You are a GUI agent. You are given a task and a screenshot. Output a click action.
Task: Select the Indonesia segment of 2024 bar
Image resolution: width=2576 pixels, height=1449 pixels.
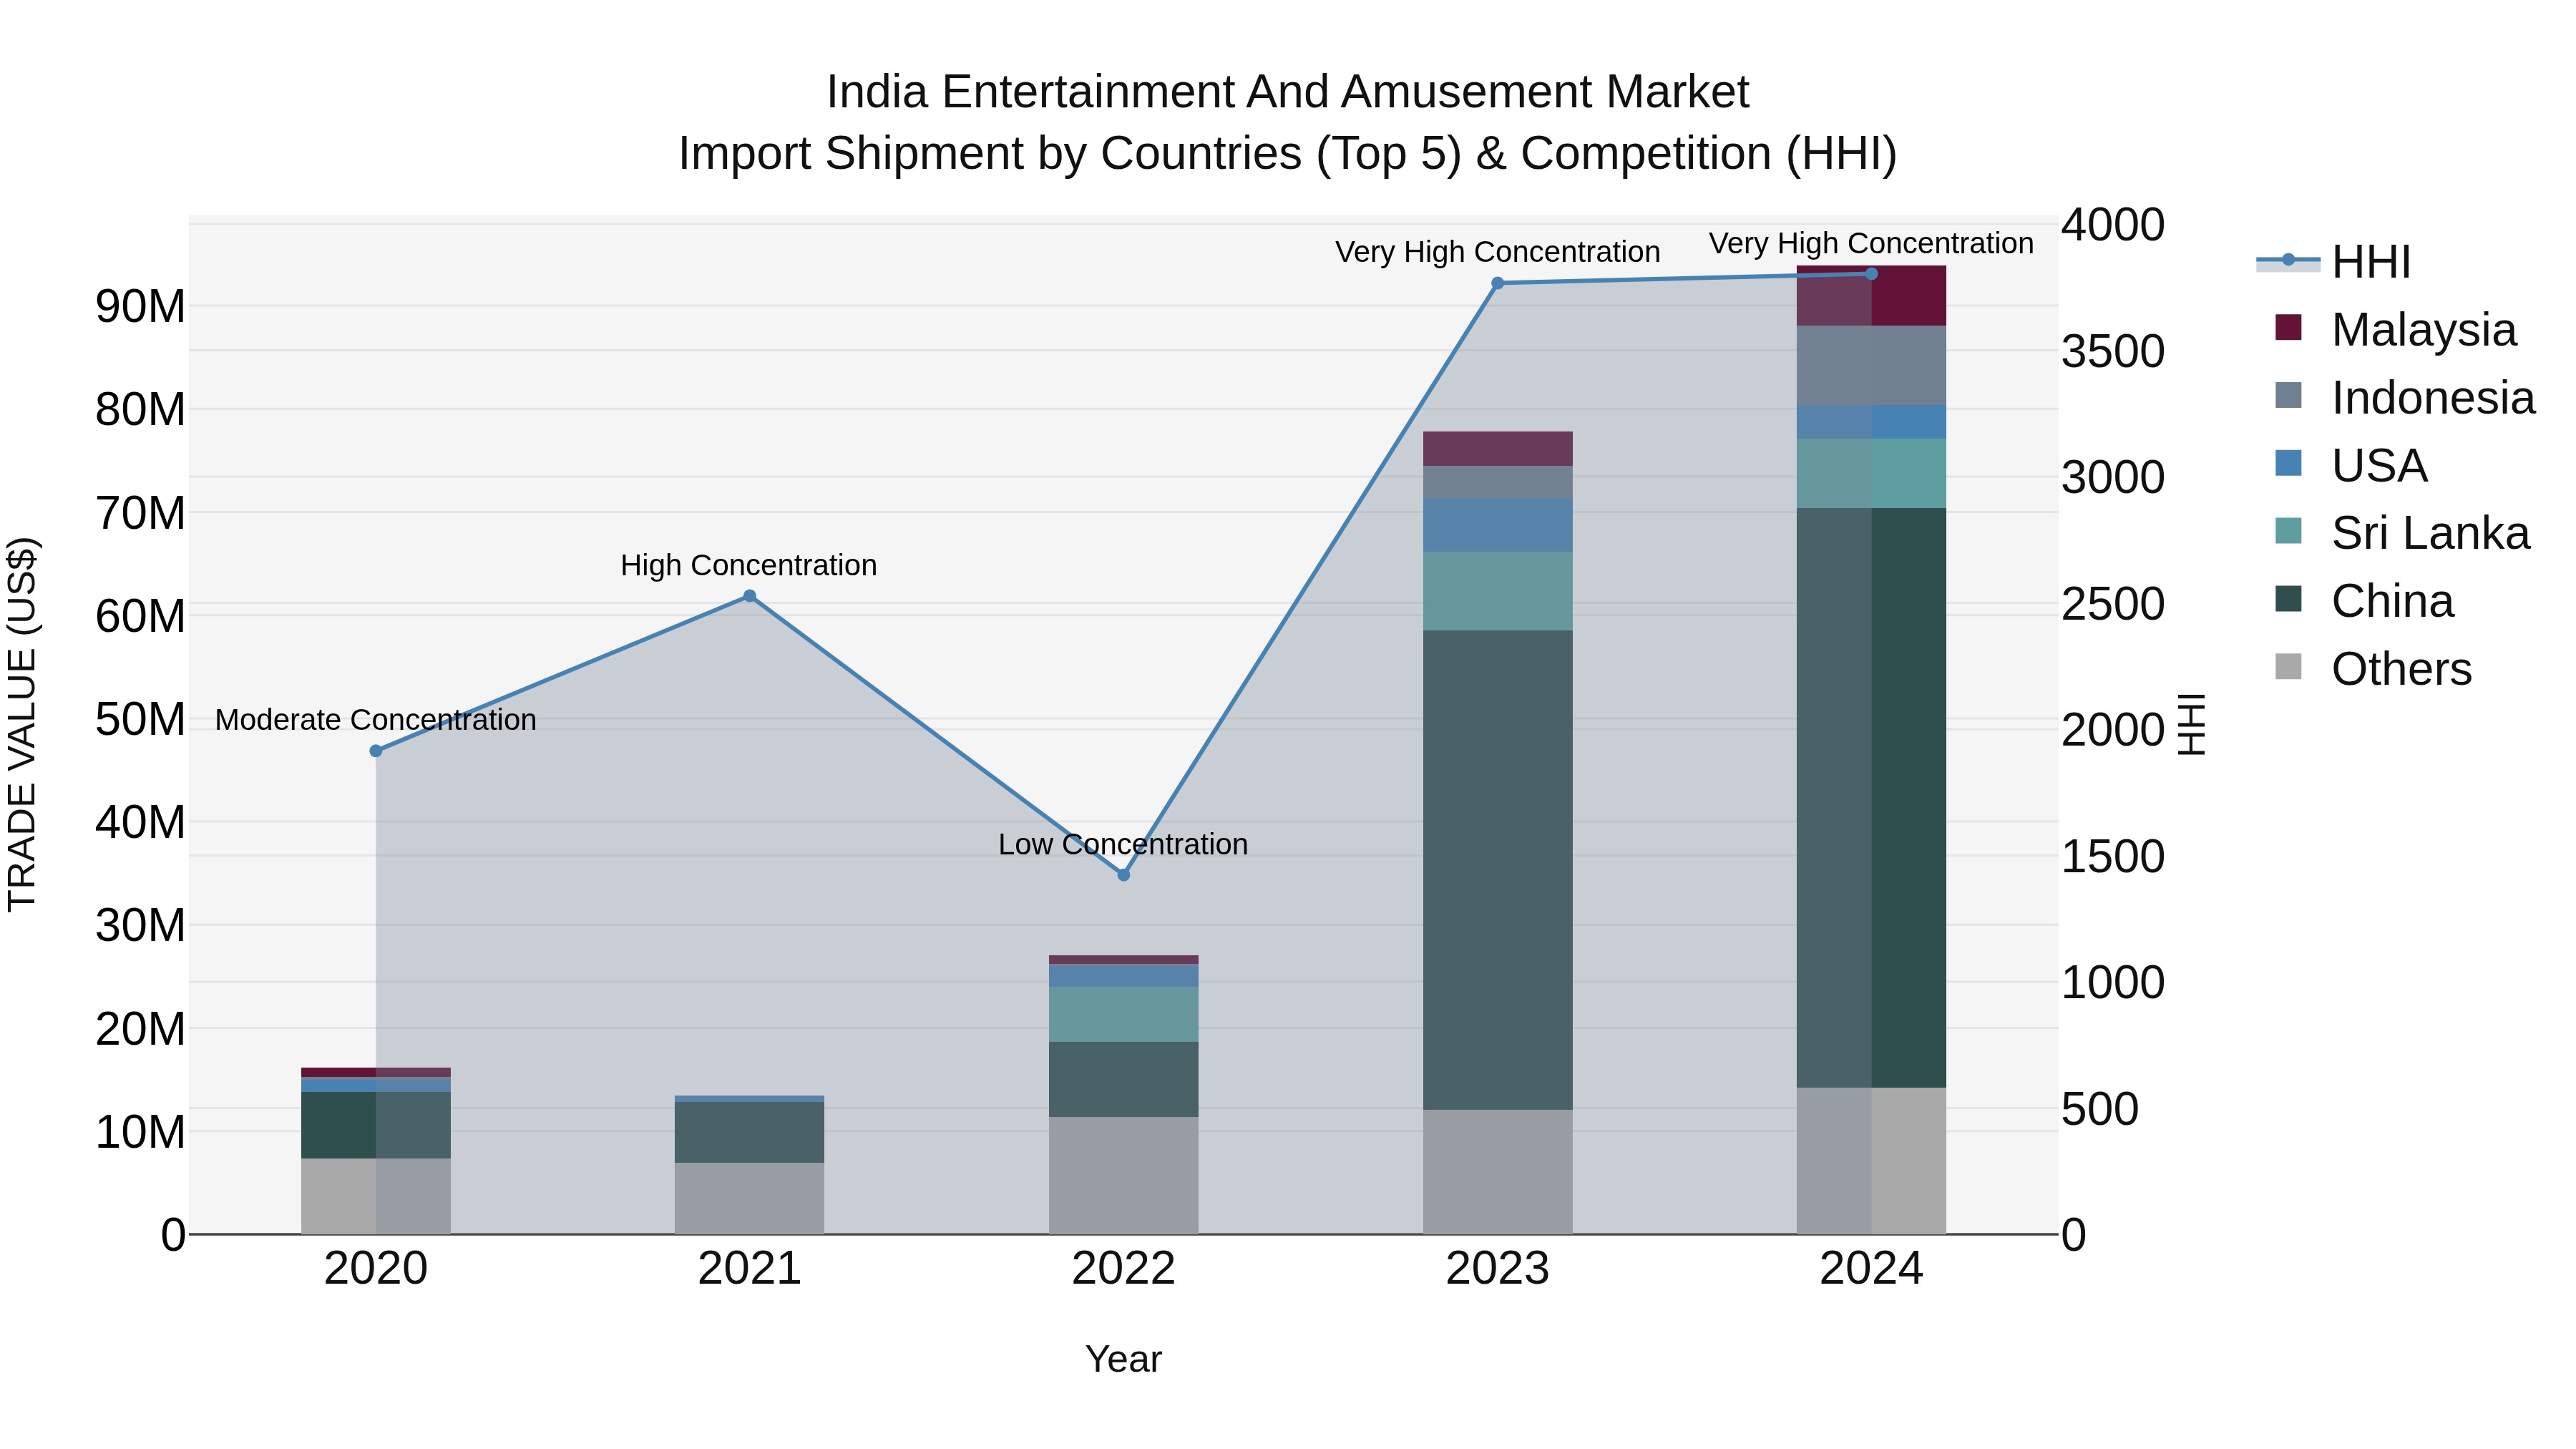click(1871, 366)
